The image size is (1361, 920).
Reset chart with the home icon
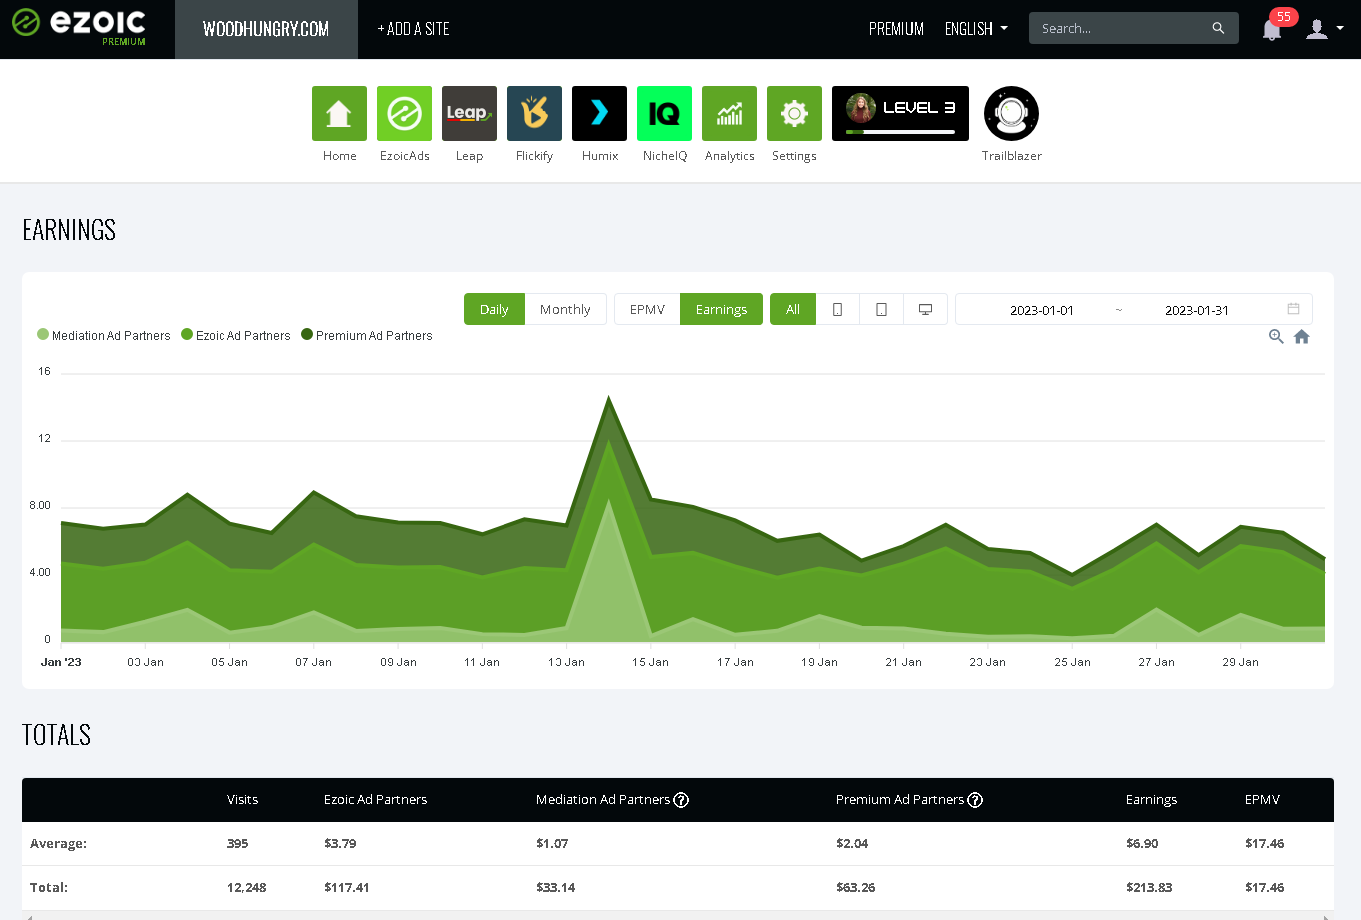(1302, 337)
